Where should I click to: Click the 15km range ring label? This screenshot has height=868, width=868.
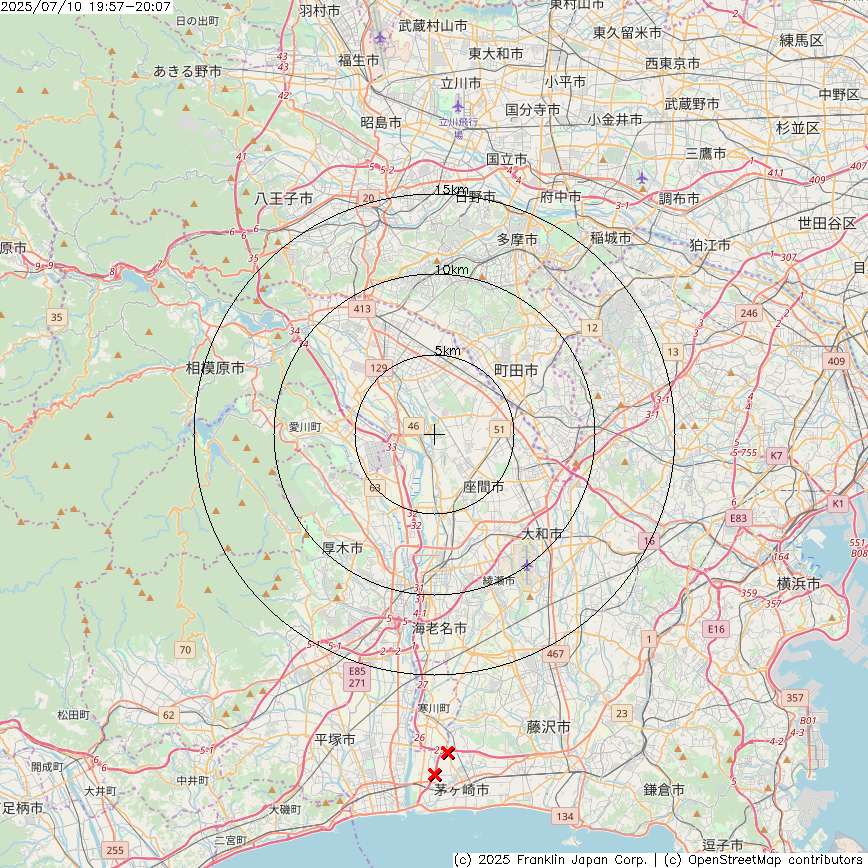coord(452,190)
